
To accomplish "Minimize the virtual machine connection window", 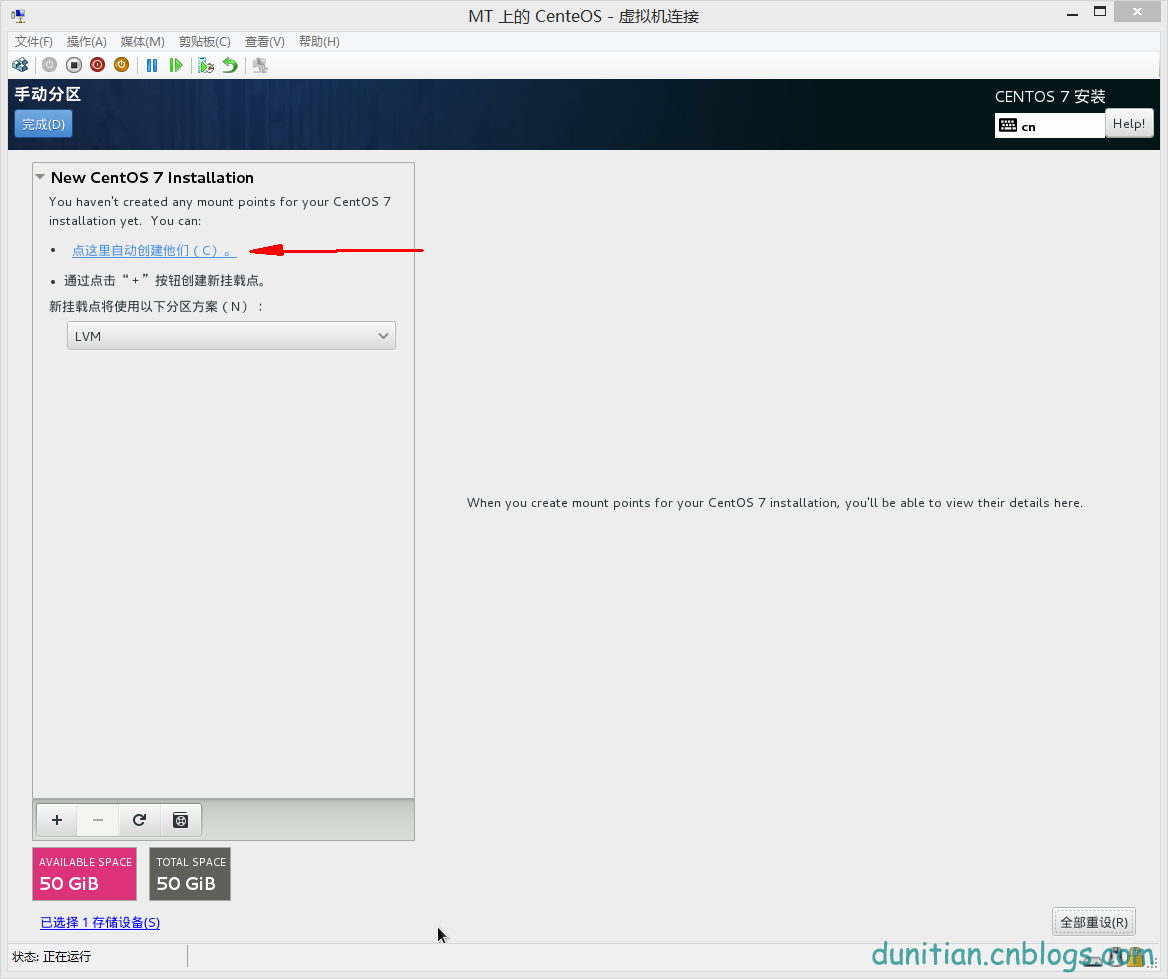I will [x=1072, y=13].
